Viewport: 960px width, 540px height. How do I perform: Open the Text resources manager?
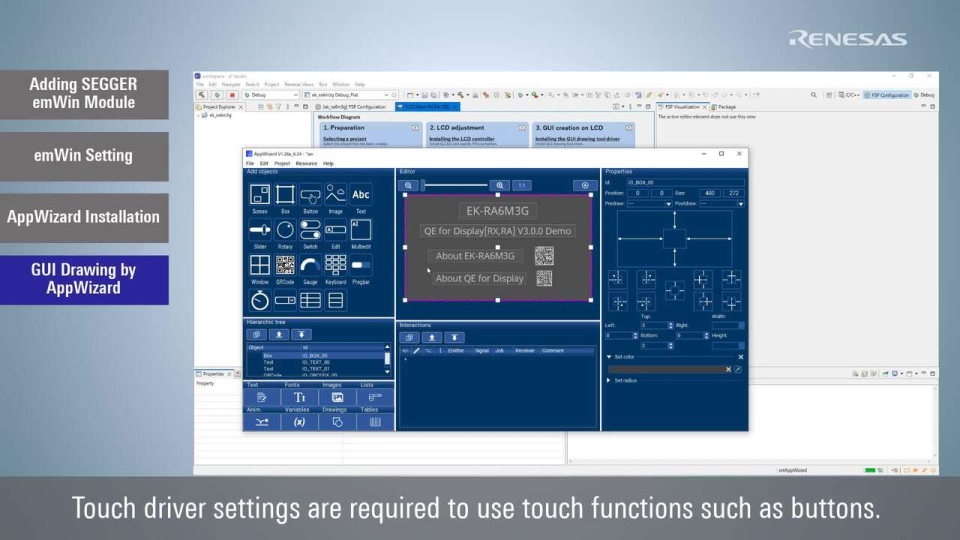[262, 397]
